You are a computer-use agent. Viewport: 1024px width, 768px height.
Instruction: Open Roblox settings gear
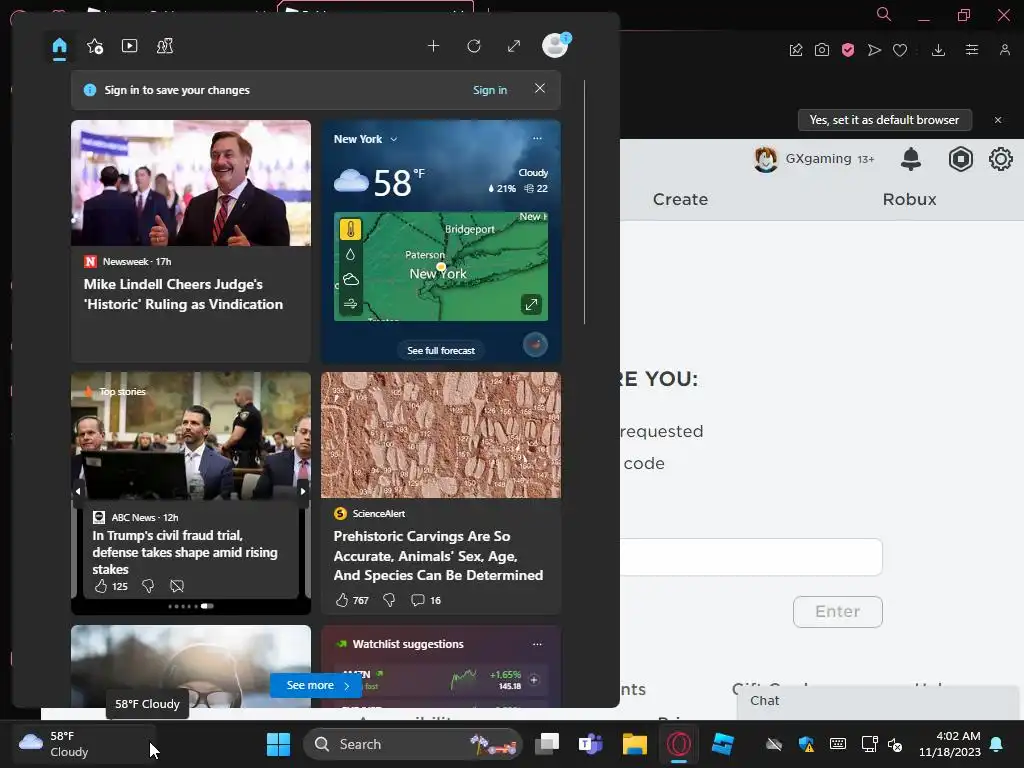click(x=1000, y=159)
